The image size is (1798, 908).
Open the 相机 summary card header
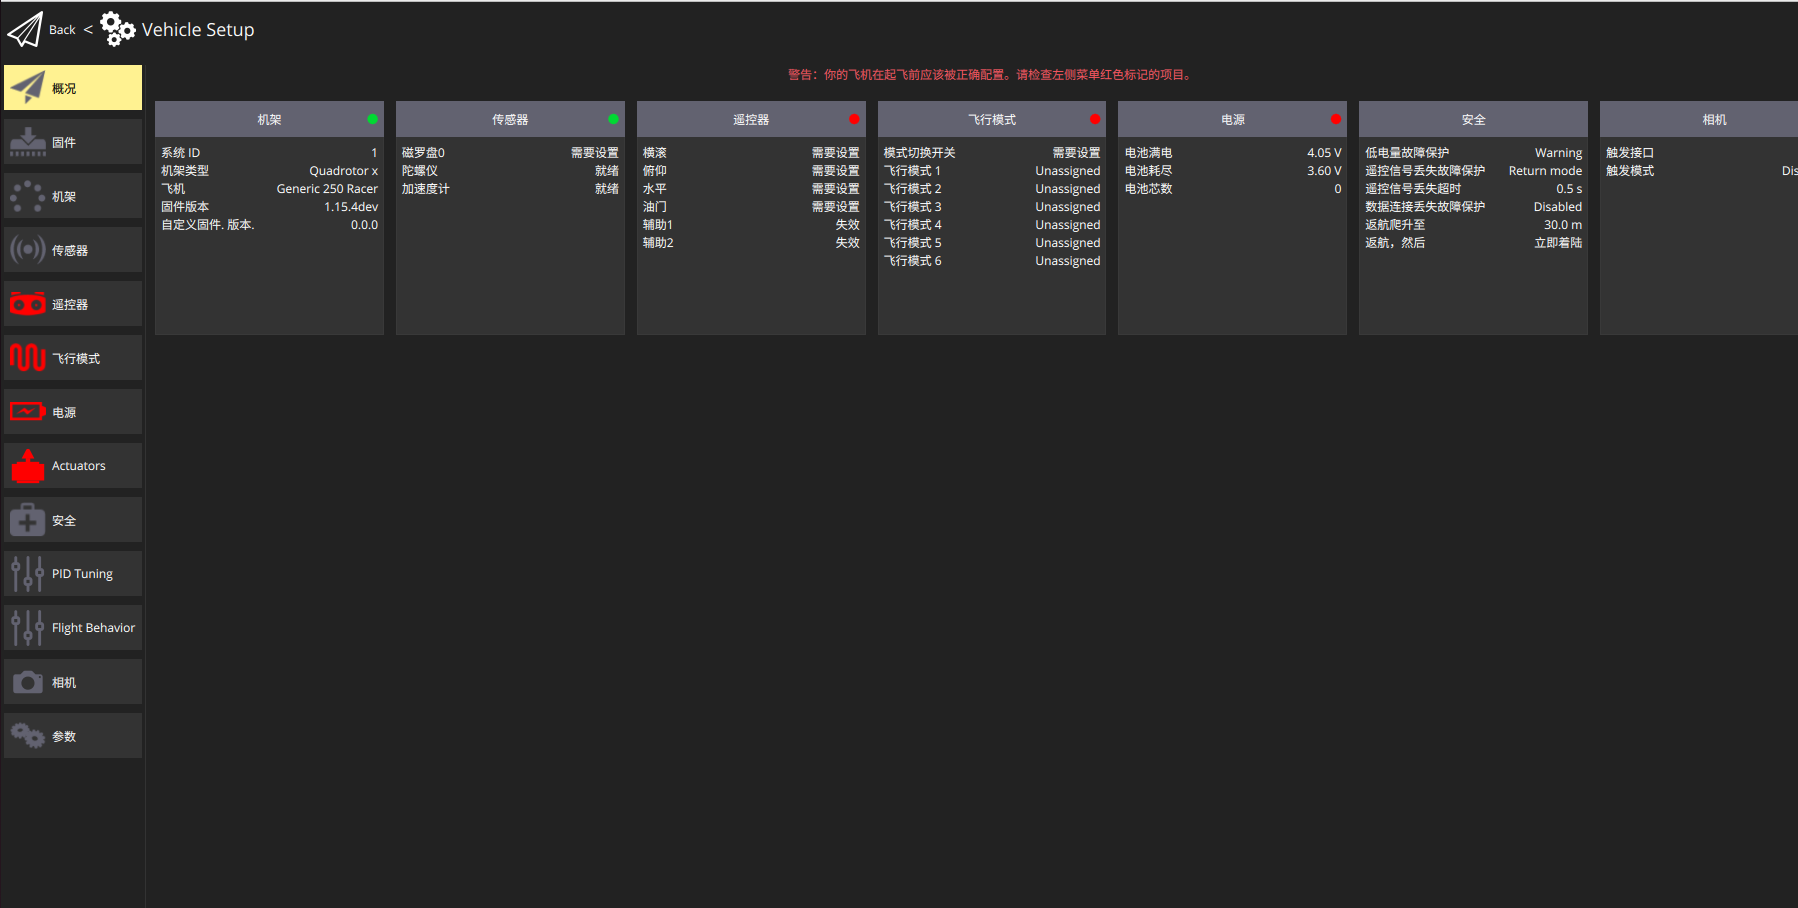(1699, 119)
